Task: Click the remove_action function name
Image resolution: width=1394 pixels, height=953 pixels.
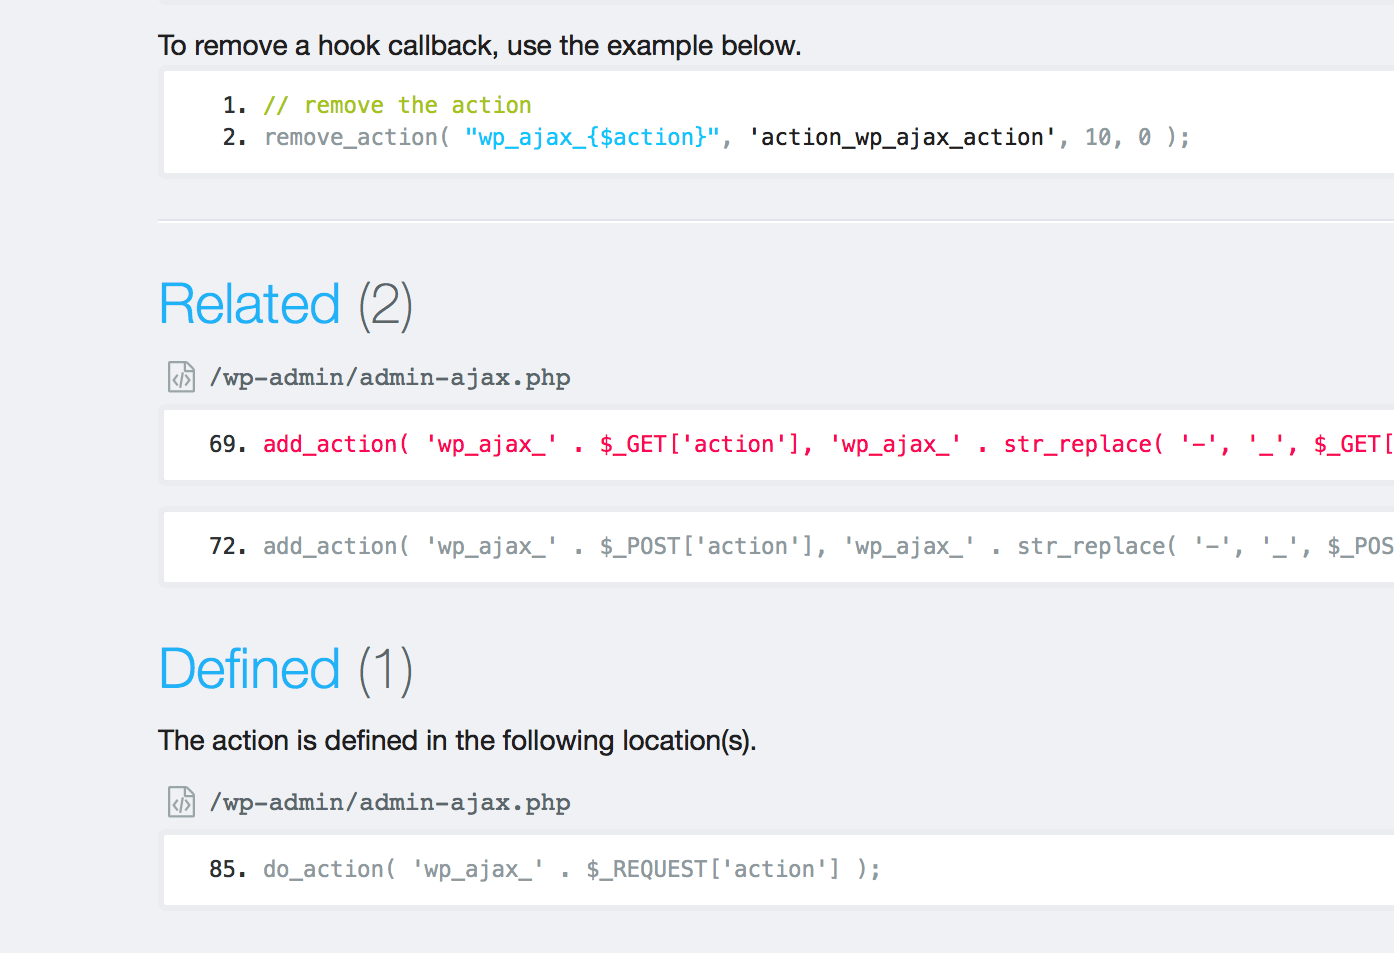Action: (350, 137)
